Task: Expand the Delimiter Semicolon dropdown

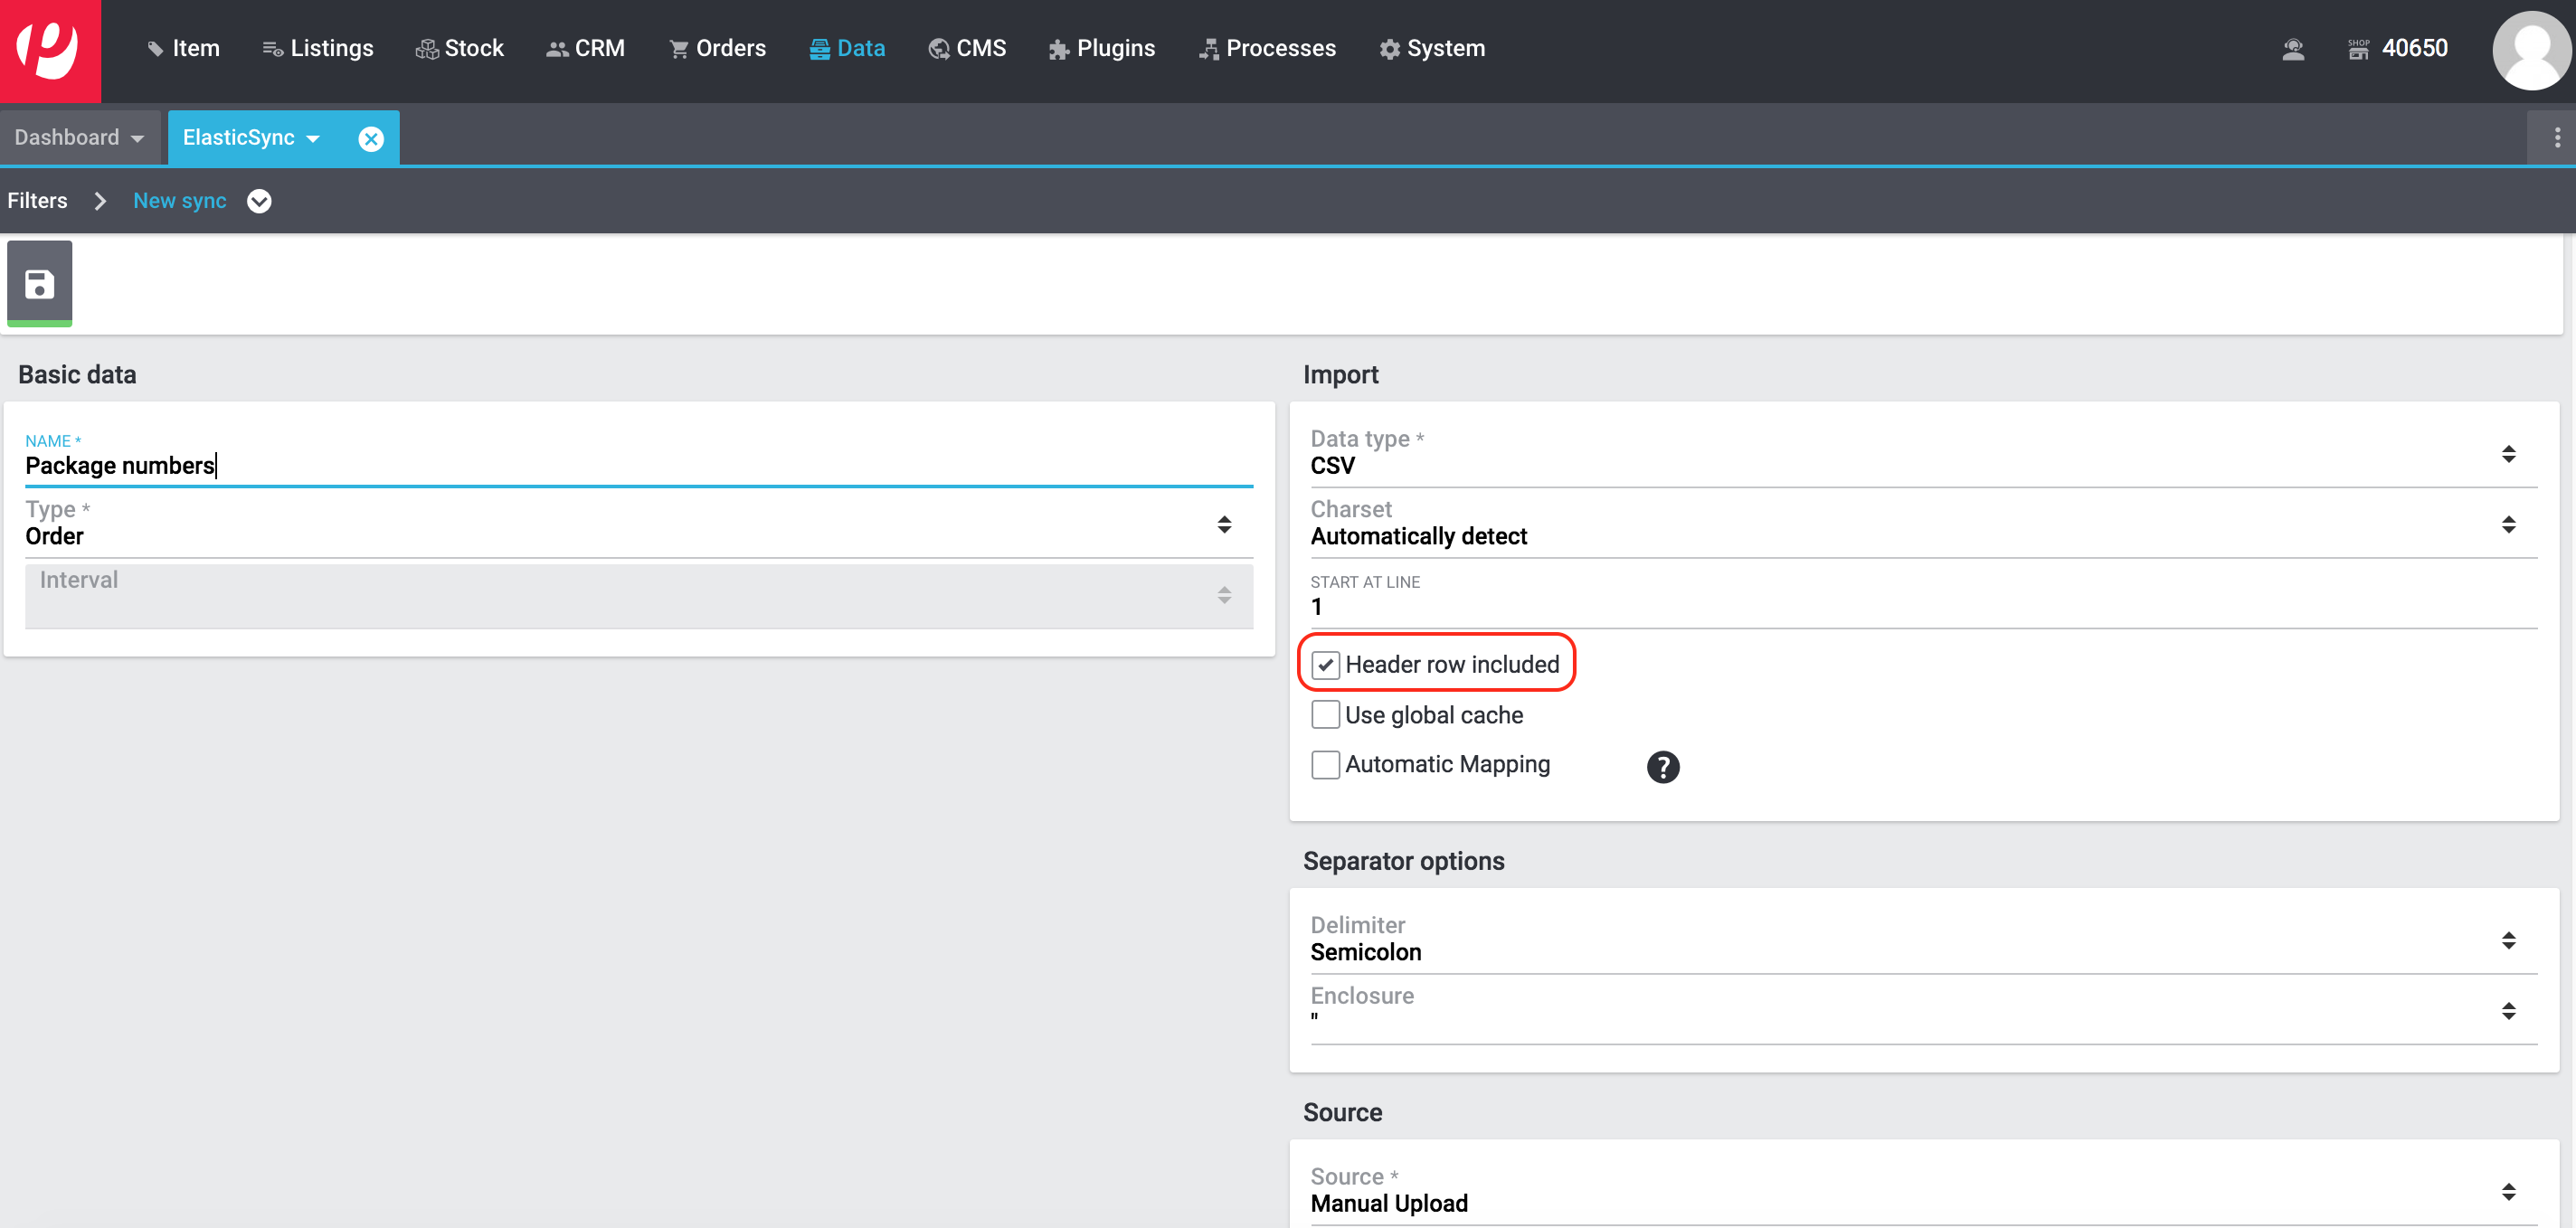Action: (1910, 941)
